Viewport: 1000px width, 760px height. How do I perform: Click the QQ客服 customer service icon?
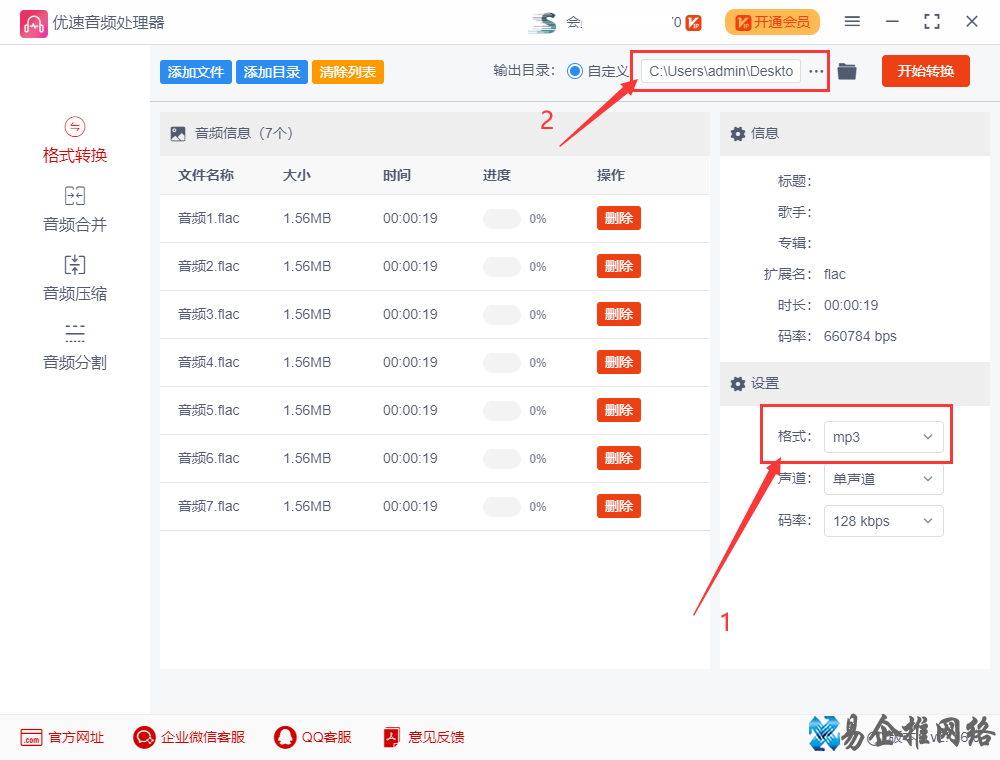click(284, 737)
